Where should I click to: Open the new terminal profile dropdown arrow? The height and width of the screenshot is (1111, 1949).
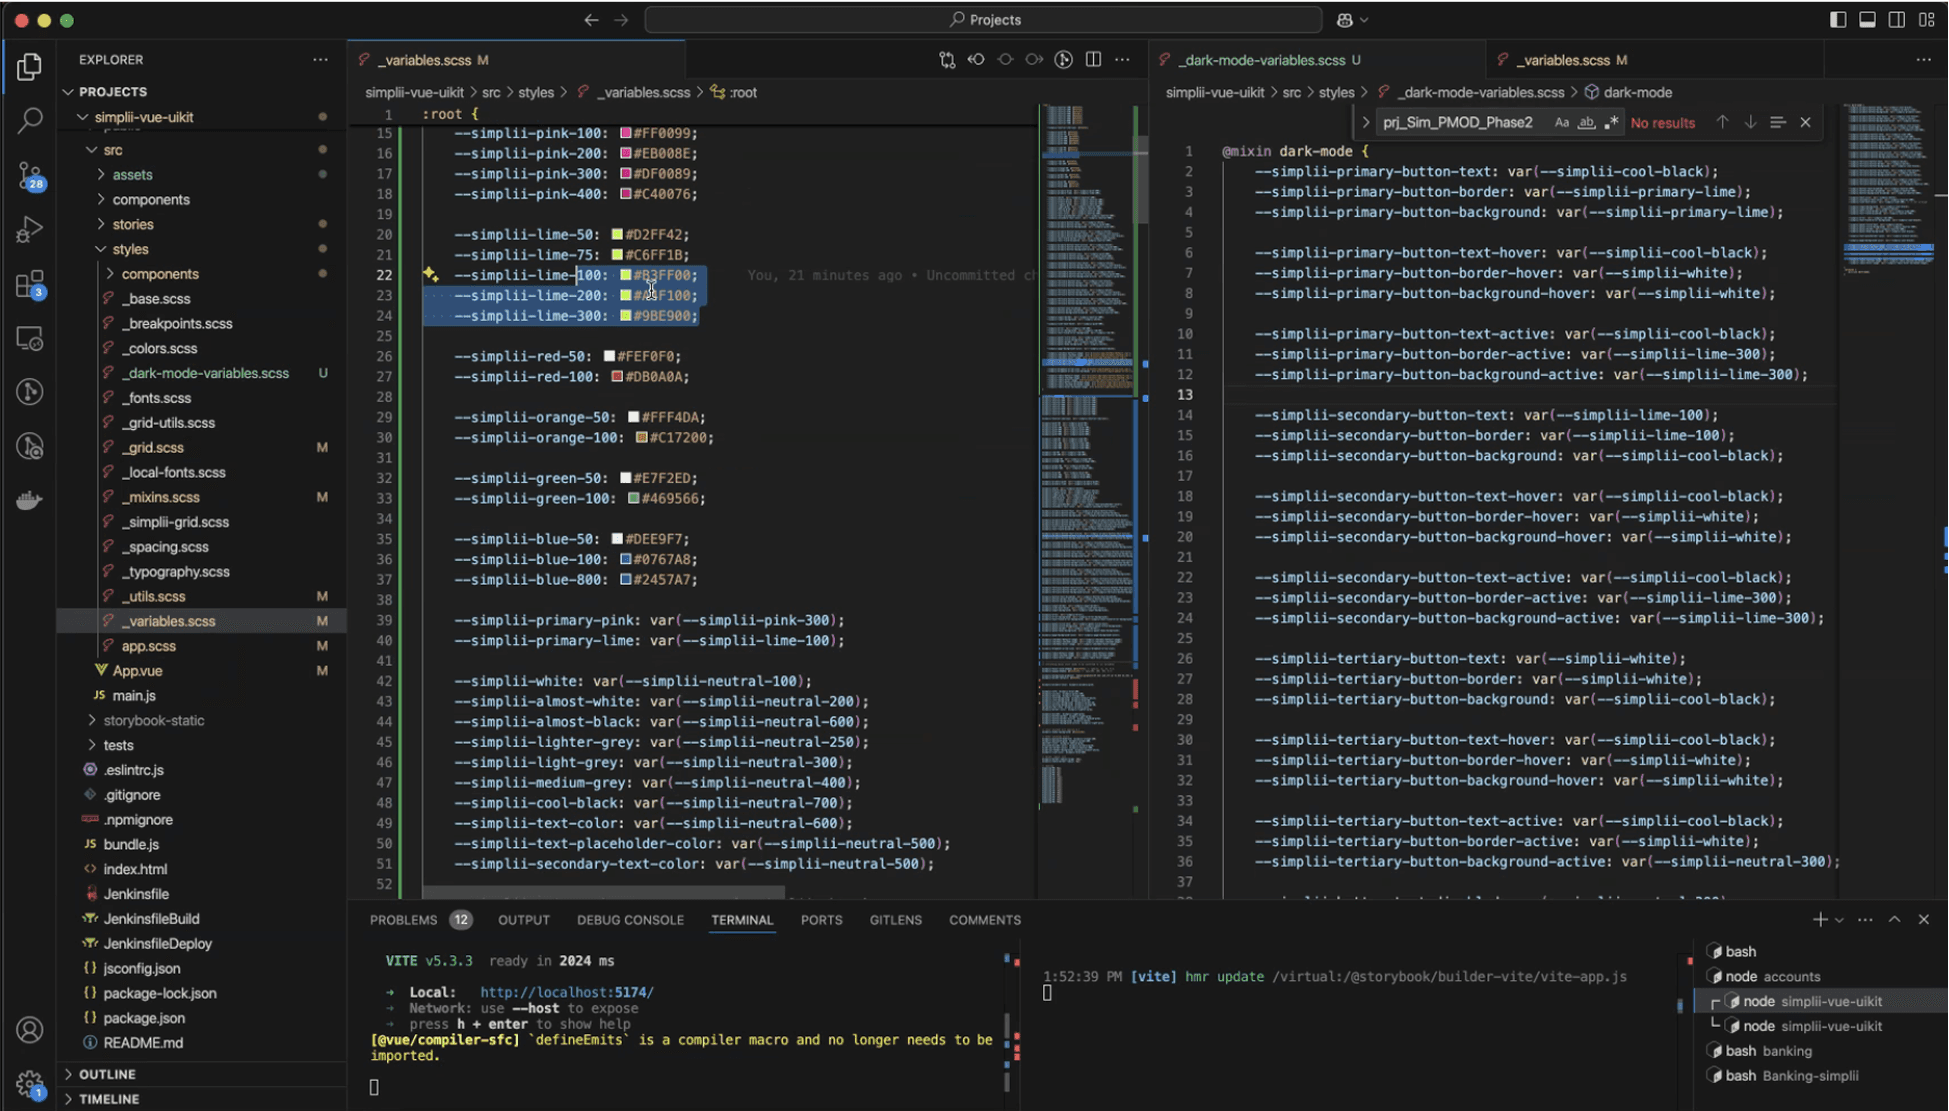coord(1839,920)
